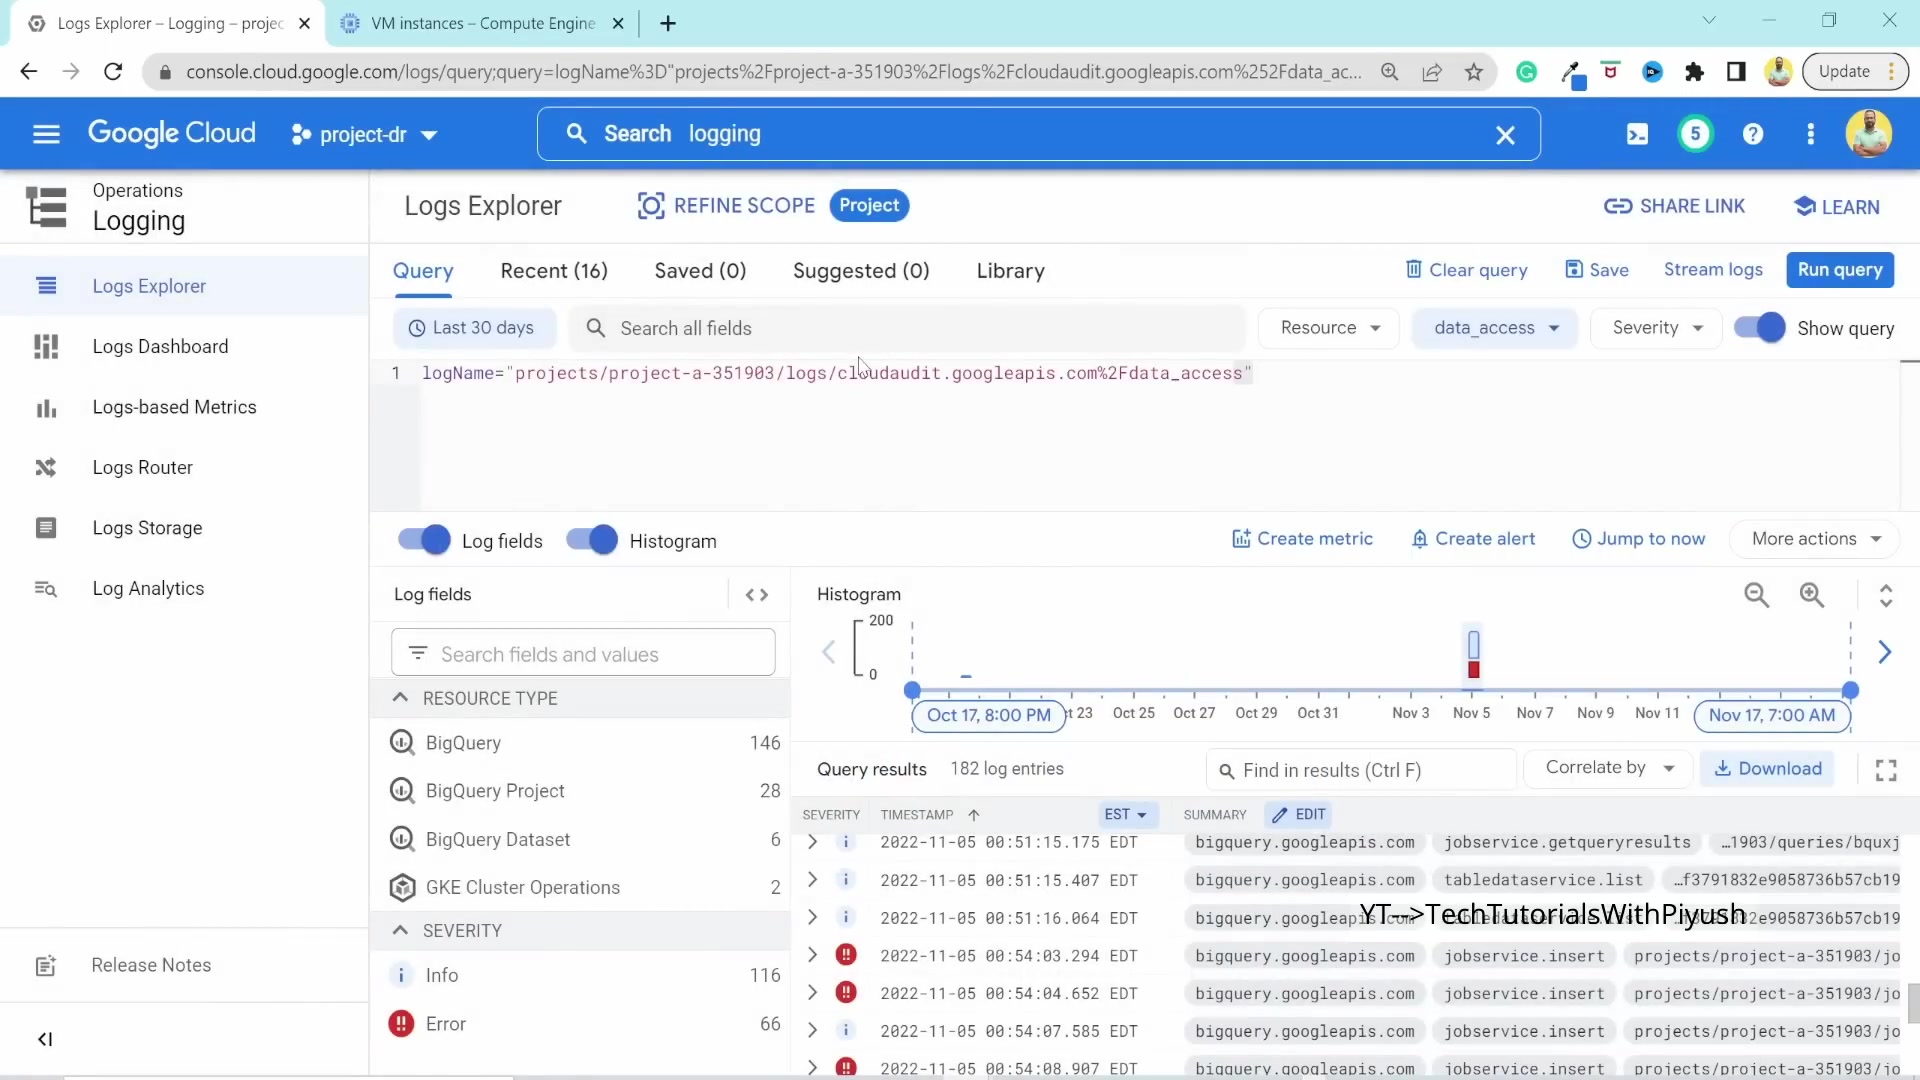Viewport: 1920px width, 1080px height.
Task: Open notifications badge showing 5
Action: [1695, 134]
